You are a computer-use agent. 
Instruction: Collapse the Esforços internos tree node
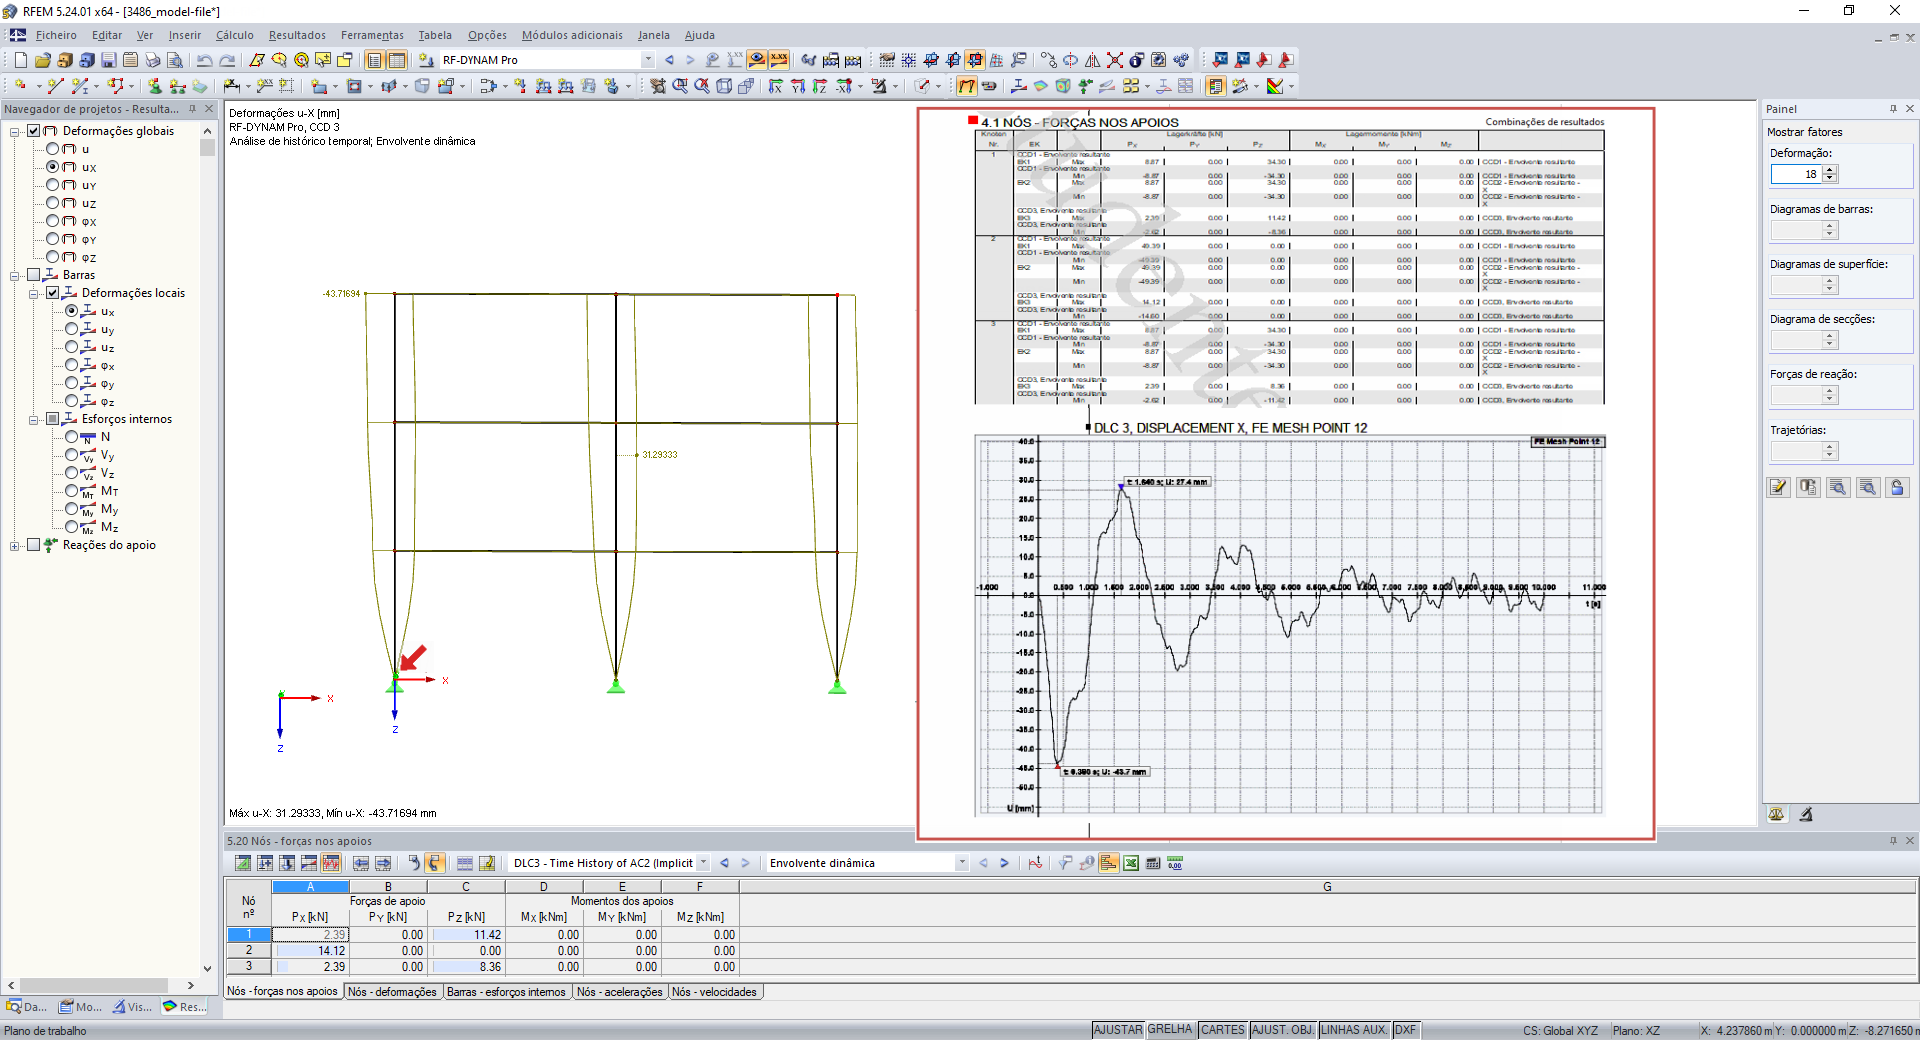(34, 419)
